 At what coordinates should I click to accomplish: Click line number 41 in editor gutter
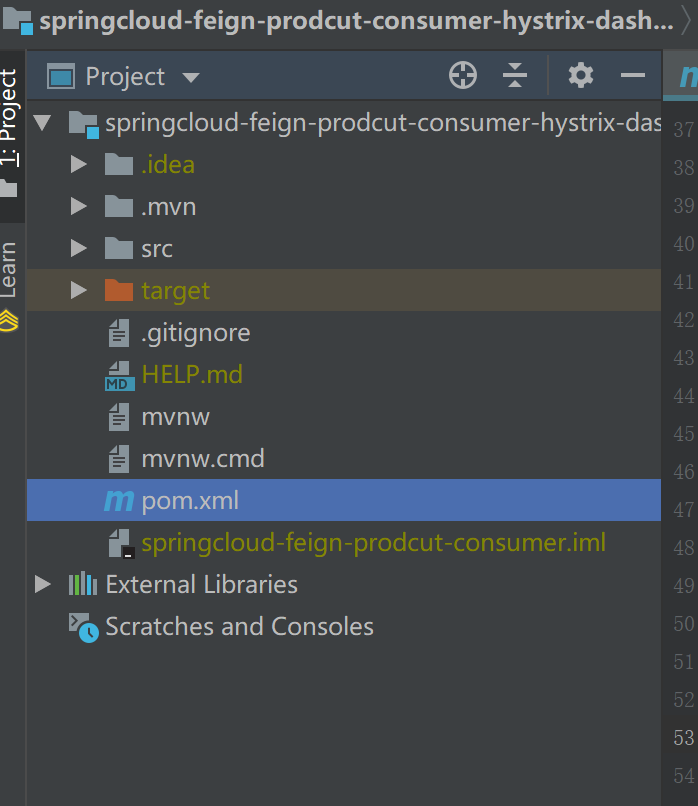coord(684,282)
